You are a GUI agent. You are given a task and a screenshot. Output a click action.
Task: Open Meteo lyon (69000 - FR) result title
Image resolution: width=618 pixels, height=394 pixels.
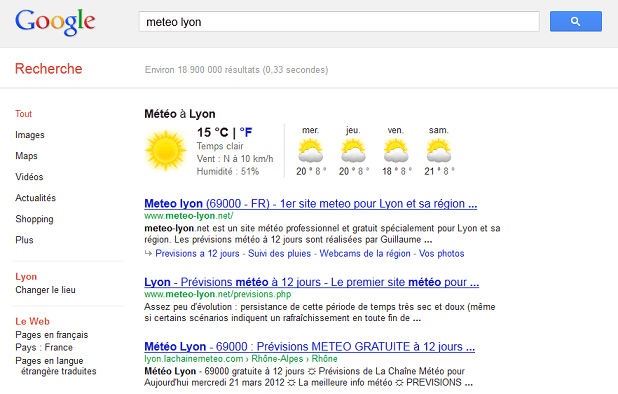coord(311,204)
